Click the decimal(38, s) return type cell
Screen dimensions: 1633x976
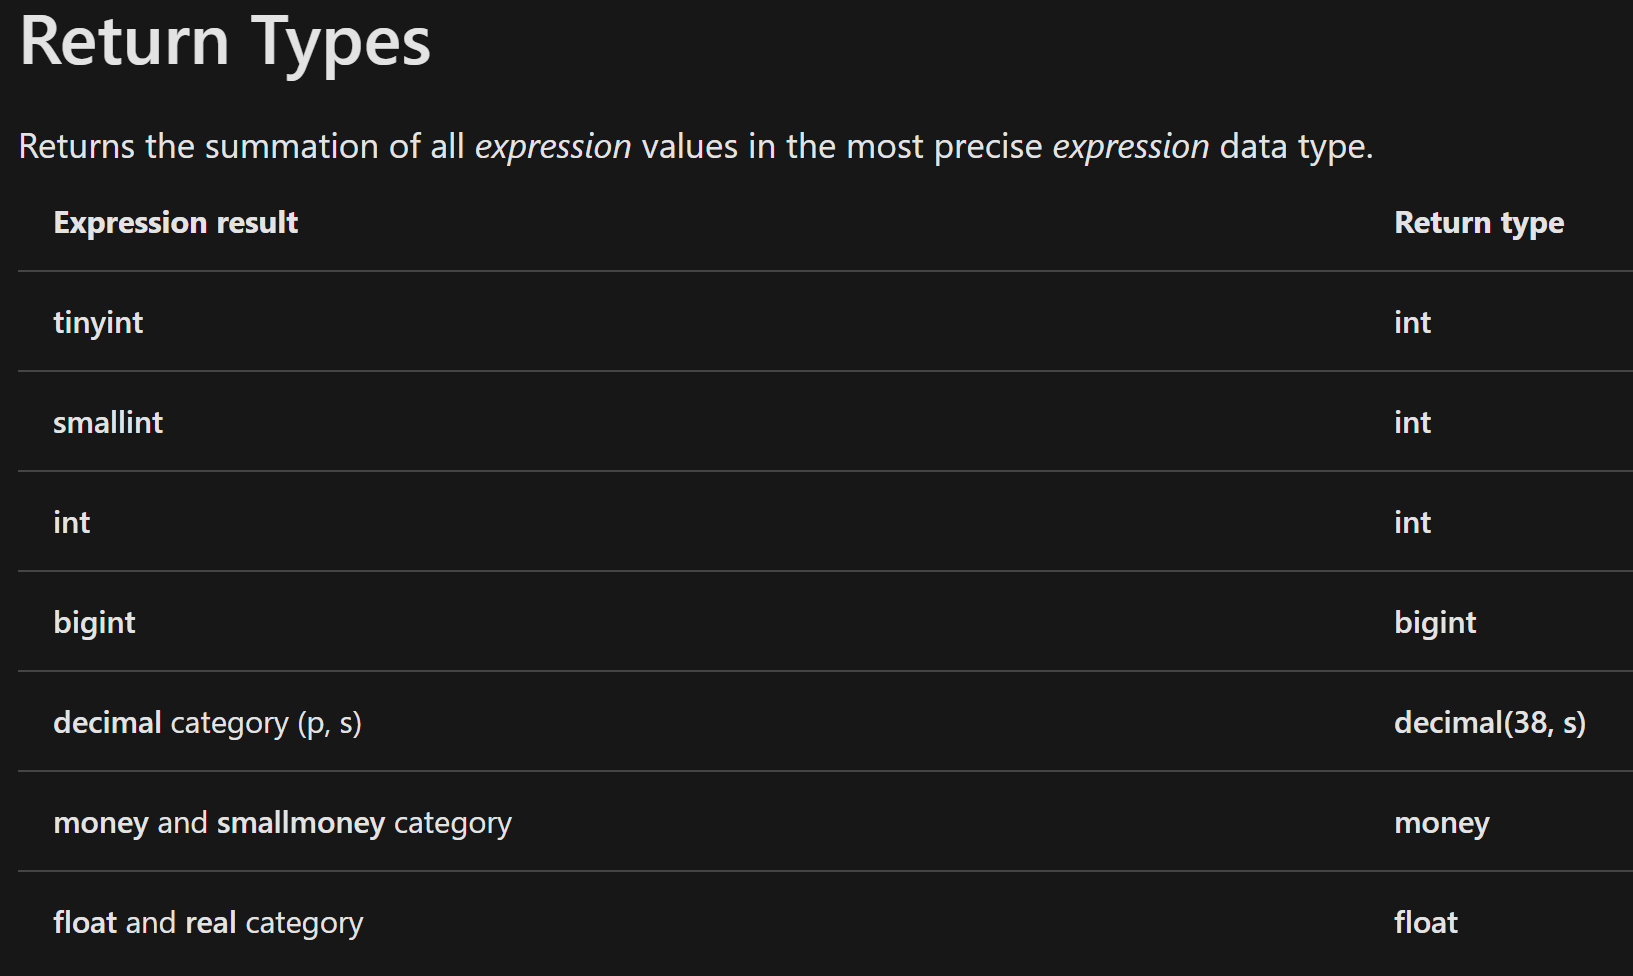coord(1490,723)
